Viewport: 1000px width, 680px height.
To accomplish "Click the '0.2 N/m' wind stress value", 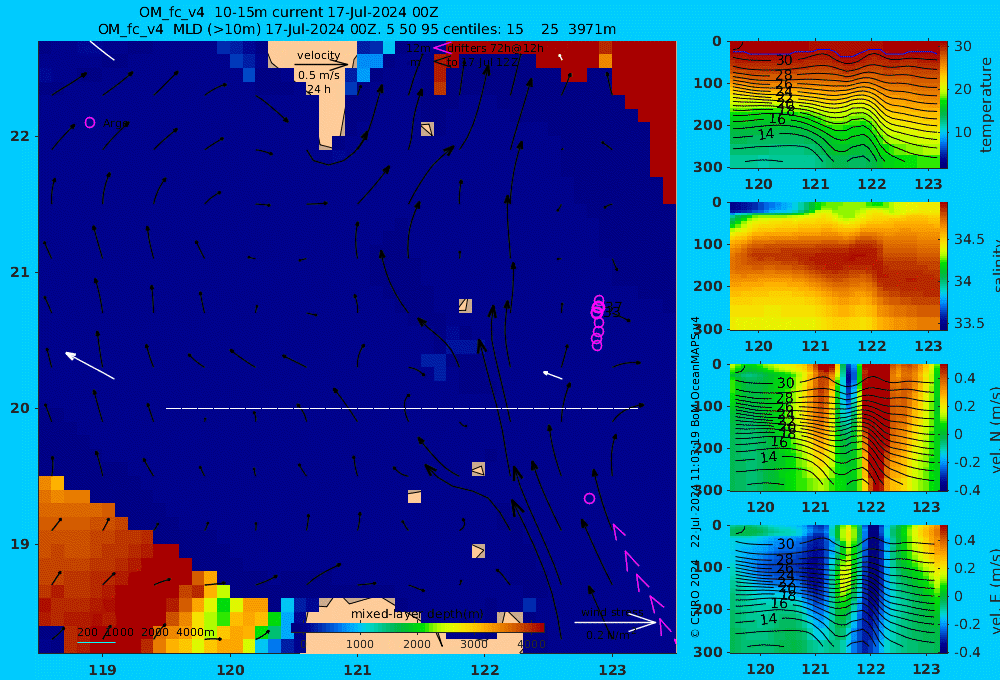I will [x=608, y=635].
